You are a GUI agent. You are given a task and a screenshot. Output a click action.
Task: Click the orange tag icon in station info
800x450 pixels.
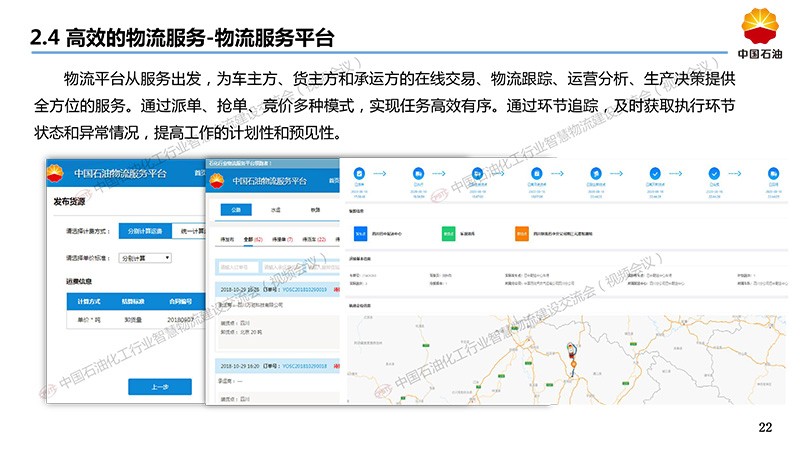tap(521, 234)
